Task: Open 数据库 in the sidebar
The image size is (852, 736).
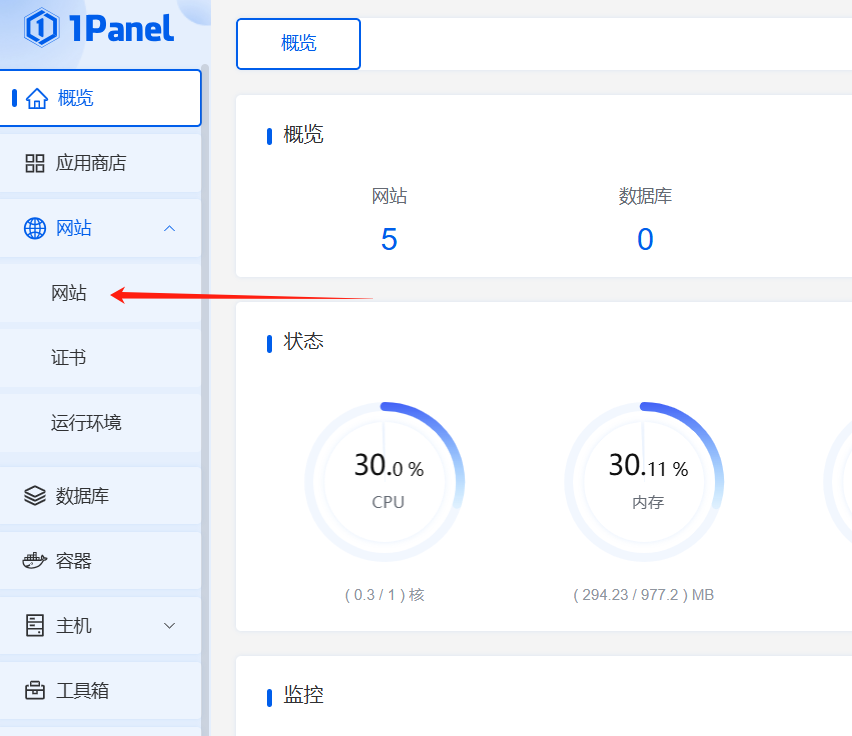Action: 101,495
